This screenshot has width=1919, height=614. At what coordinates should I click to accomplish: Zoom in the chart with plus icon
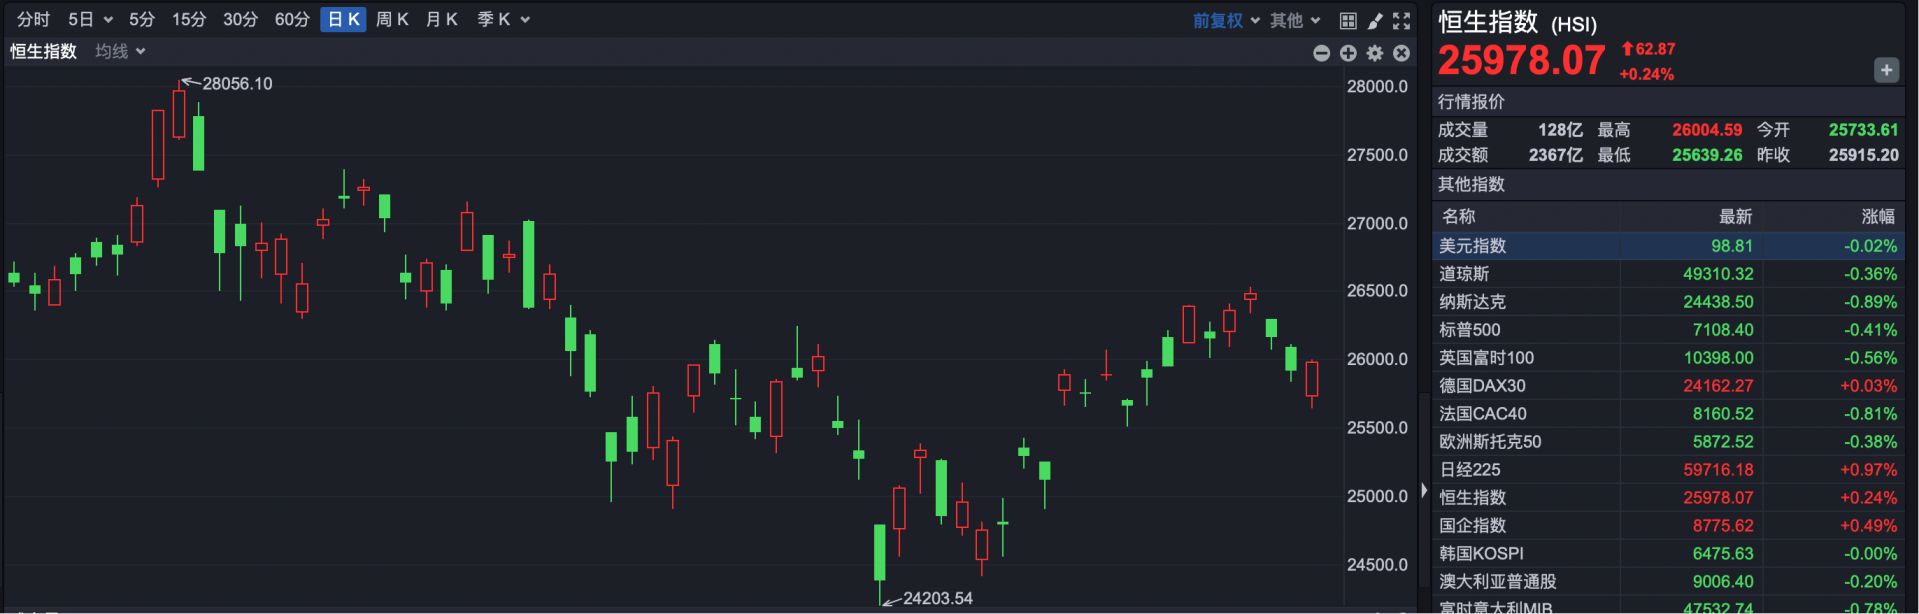click(x=1348, y=53)
